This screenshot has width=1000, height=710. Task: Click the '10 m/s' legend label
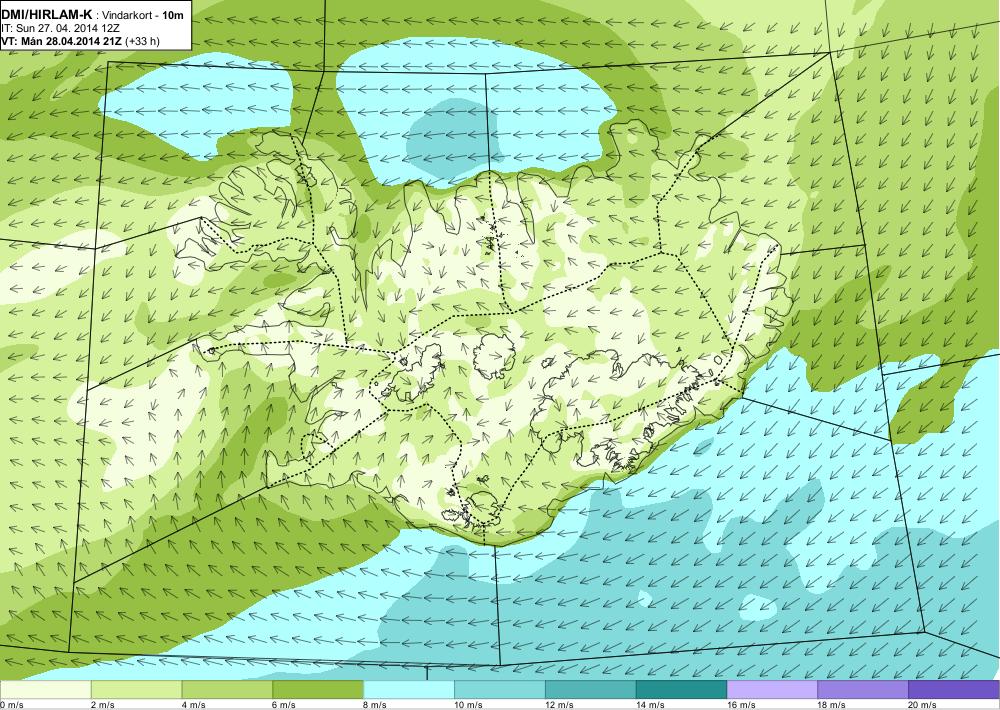tap(469, 705)
